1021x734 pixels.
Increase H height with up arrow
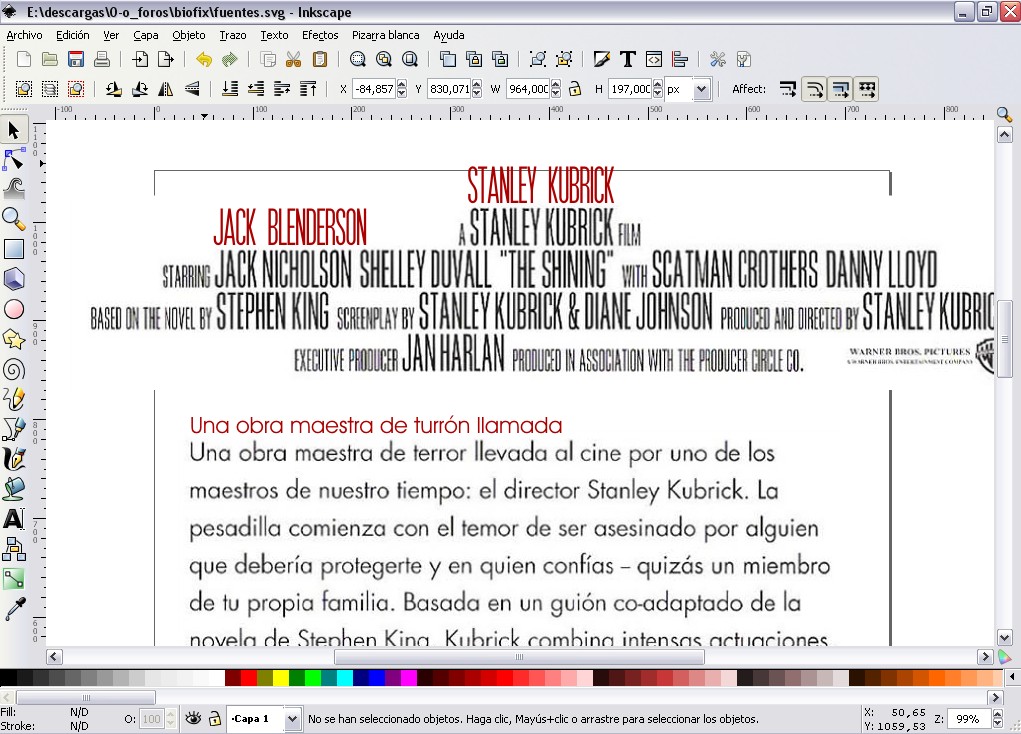coord(658,84)
